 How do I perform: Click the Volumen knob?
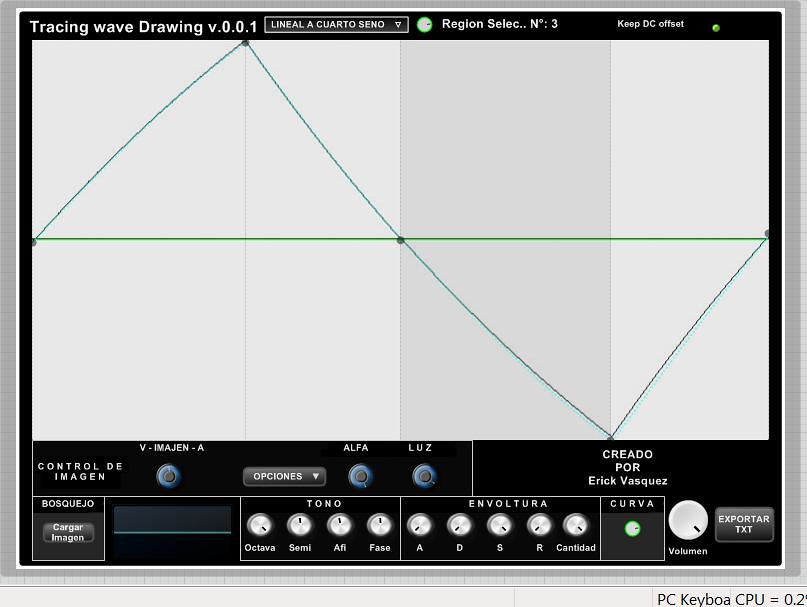[687, 521]
